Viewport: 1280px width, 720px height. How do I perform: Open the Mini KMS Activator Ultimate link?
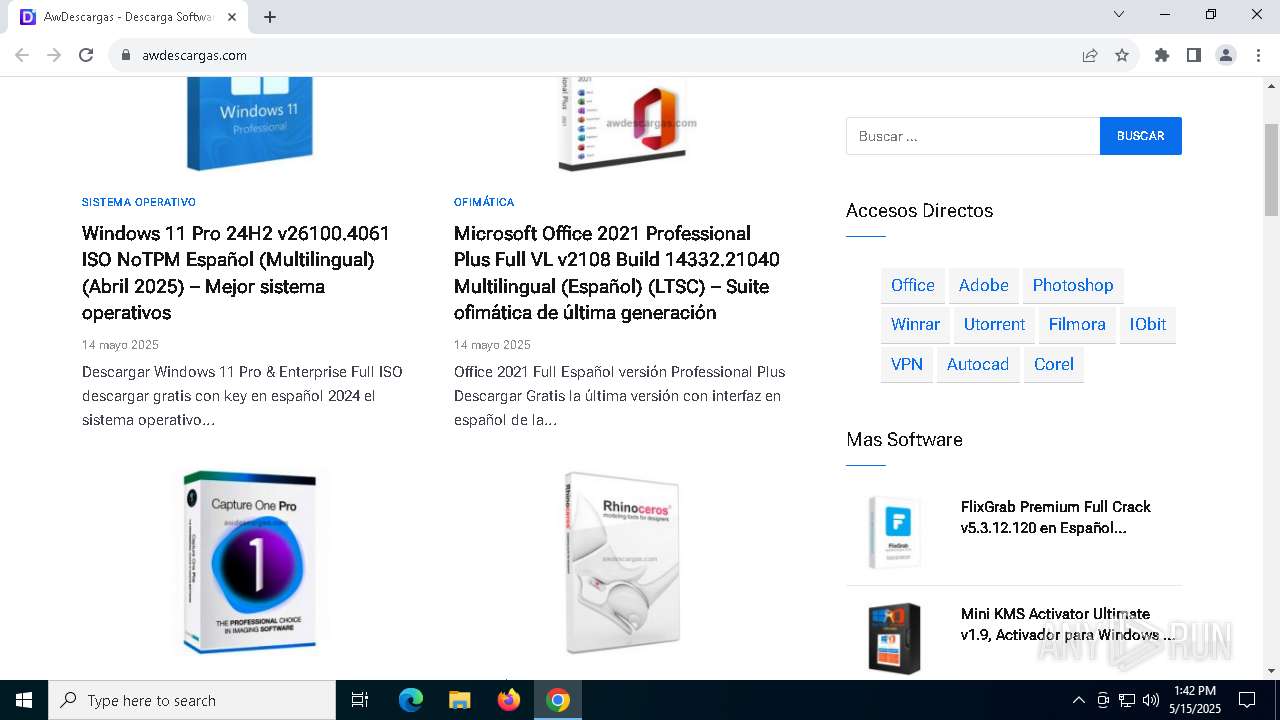(x=1067, y=624)
